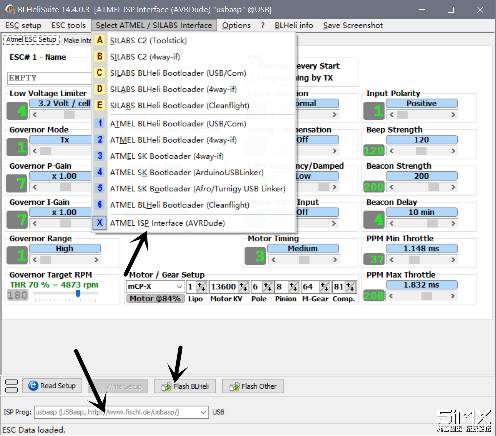Click PPM Min Throttle right arrow
This screenshot has width=496, height=436.
tap(453, 260)
